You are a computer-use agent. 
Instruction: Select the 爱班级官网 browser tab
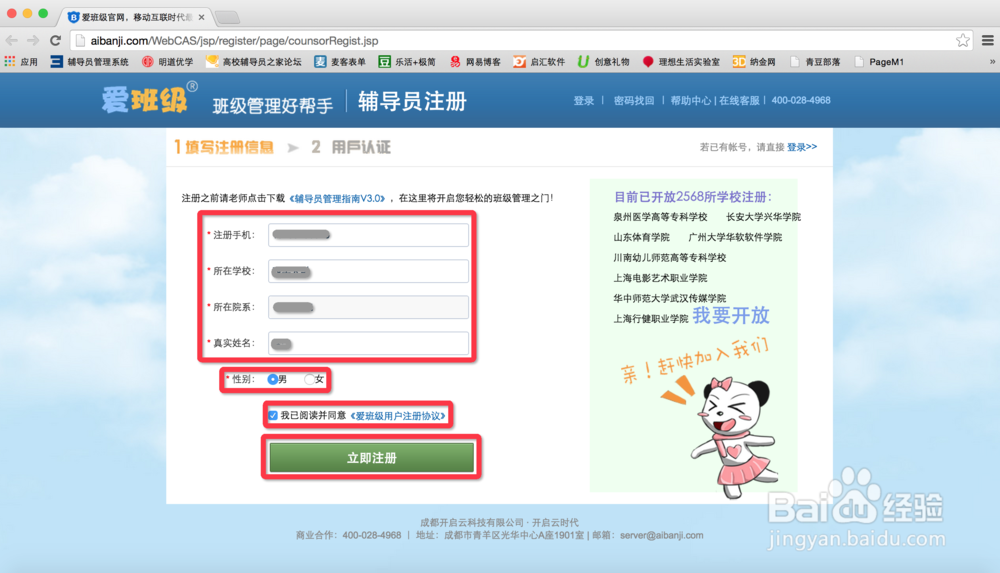pyautogui.click(x=136, y=17)
